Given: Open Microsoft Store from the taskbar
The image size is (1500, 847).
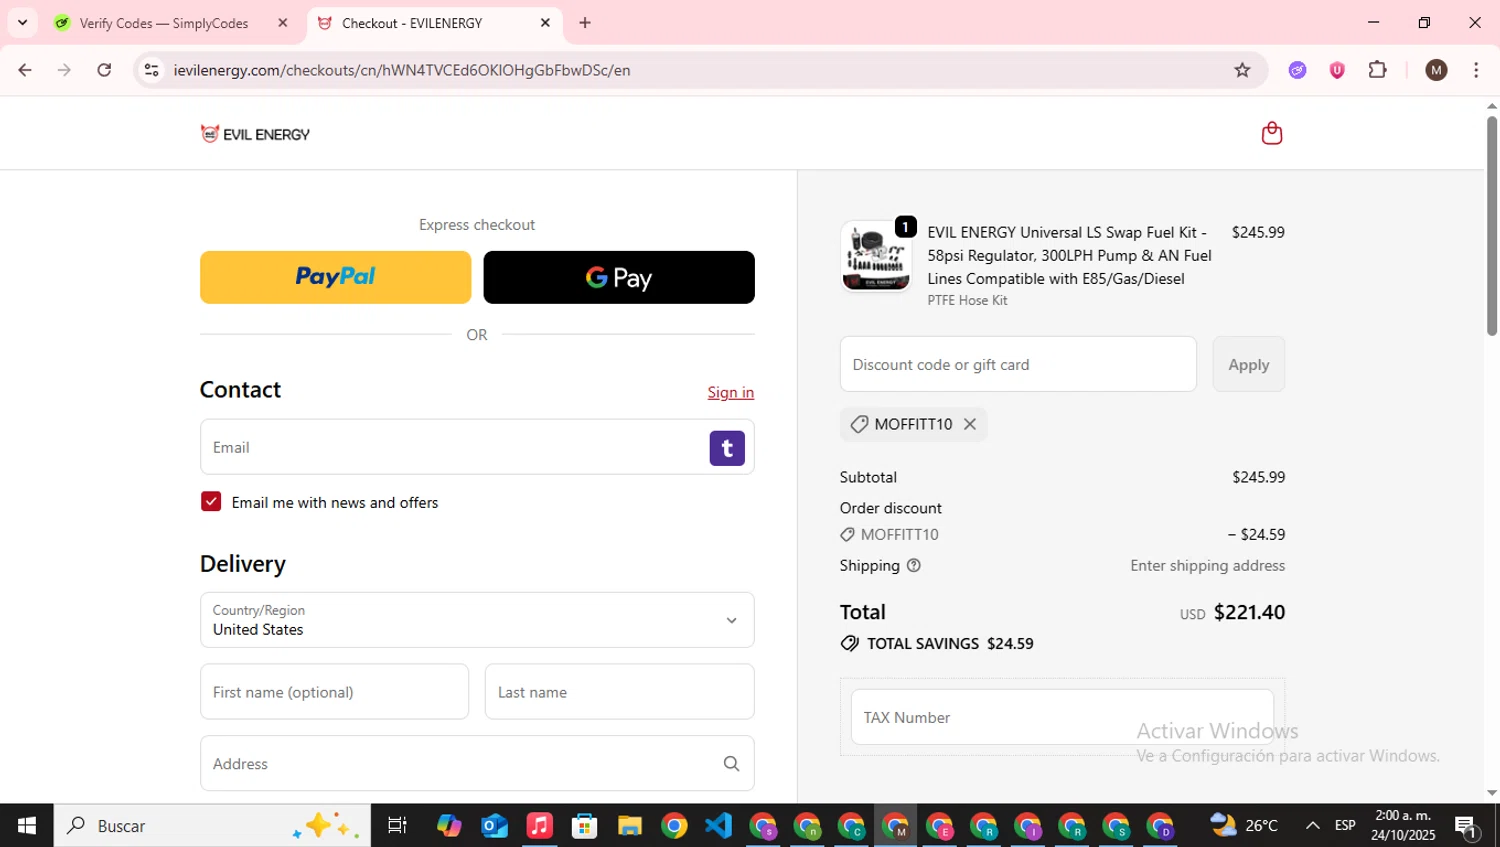Looking at the screenshot, I should (584, 826).
